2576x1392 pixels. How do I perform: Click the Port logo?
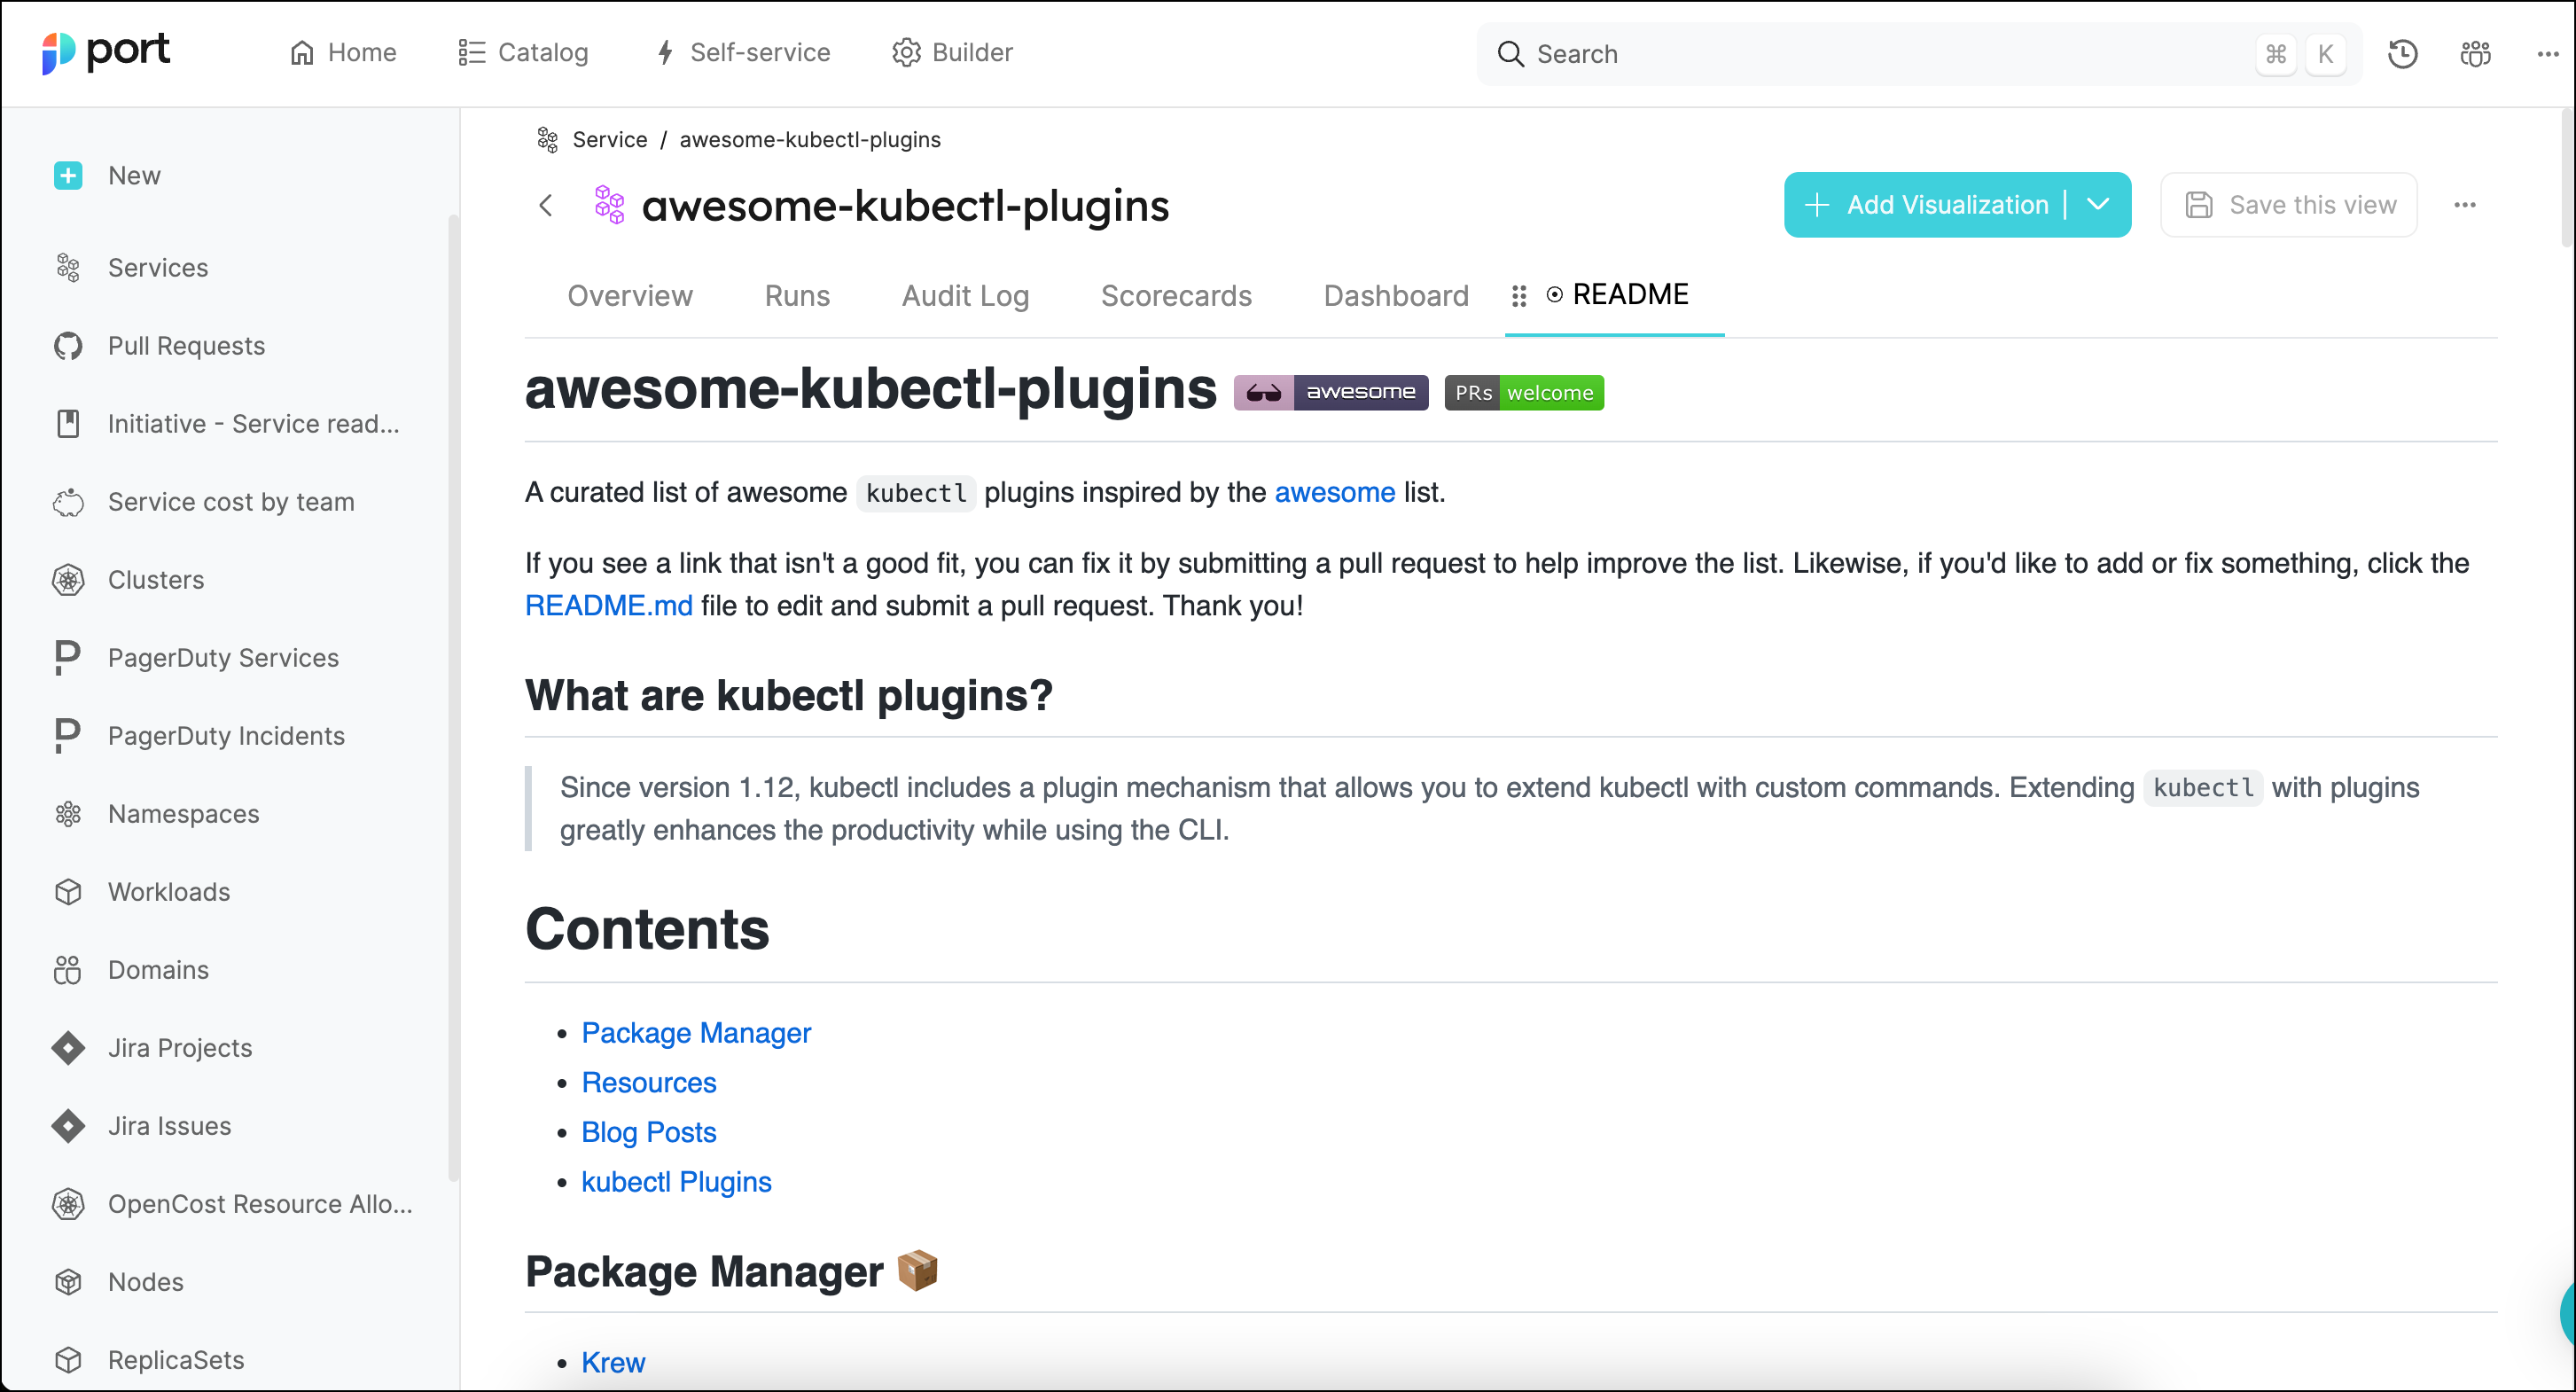[x=106, y=52]
